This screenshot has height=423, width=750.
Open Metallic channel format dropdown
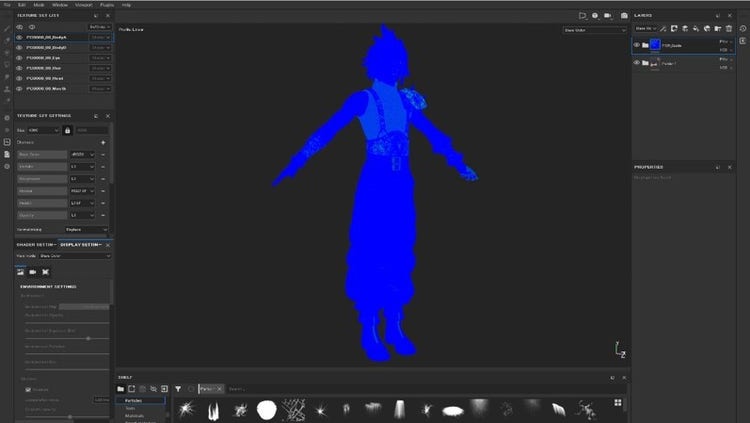[82, 167]
